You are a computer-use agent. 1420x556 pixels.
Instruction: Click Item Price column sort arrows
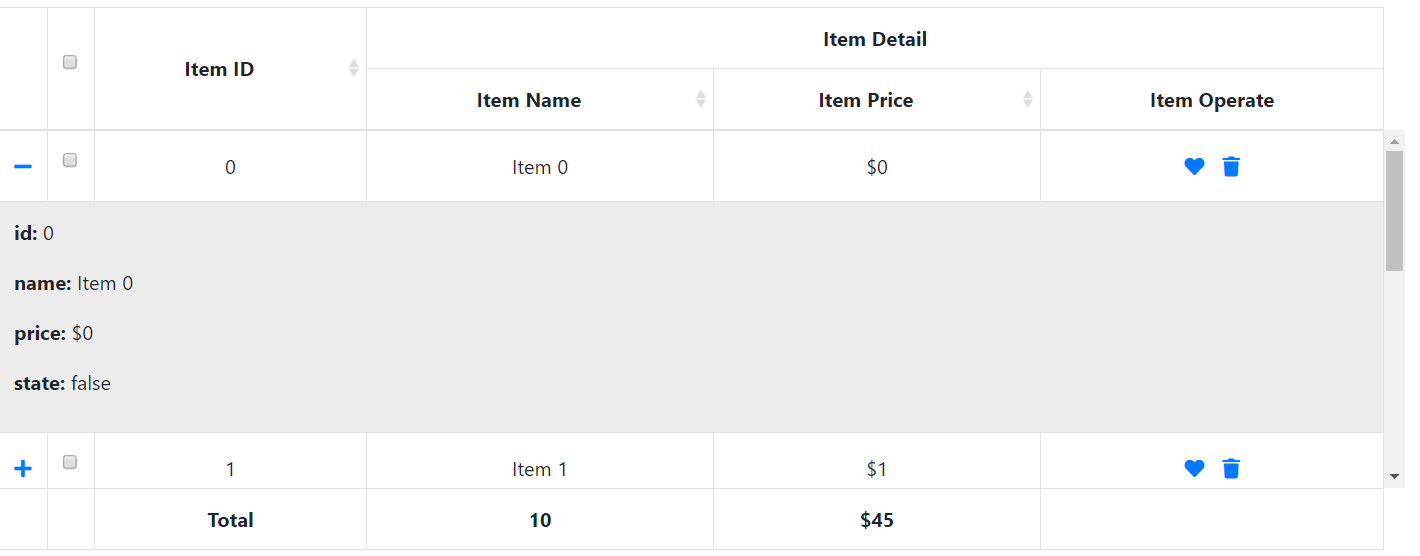[x=1027, y=99]
